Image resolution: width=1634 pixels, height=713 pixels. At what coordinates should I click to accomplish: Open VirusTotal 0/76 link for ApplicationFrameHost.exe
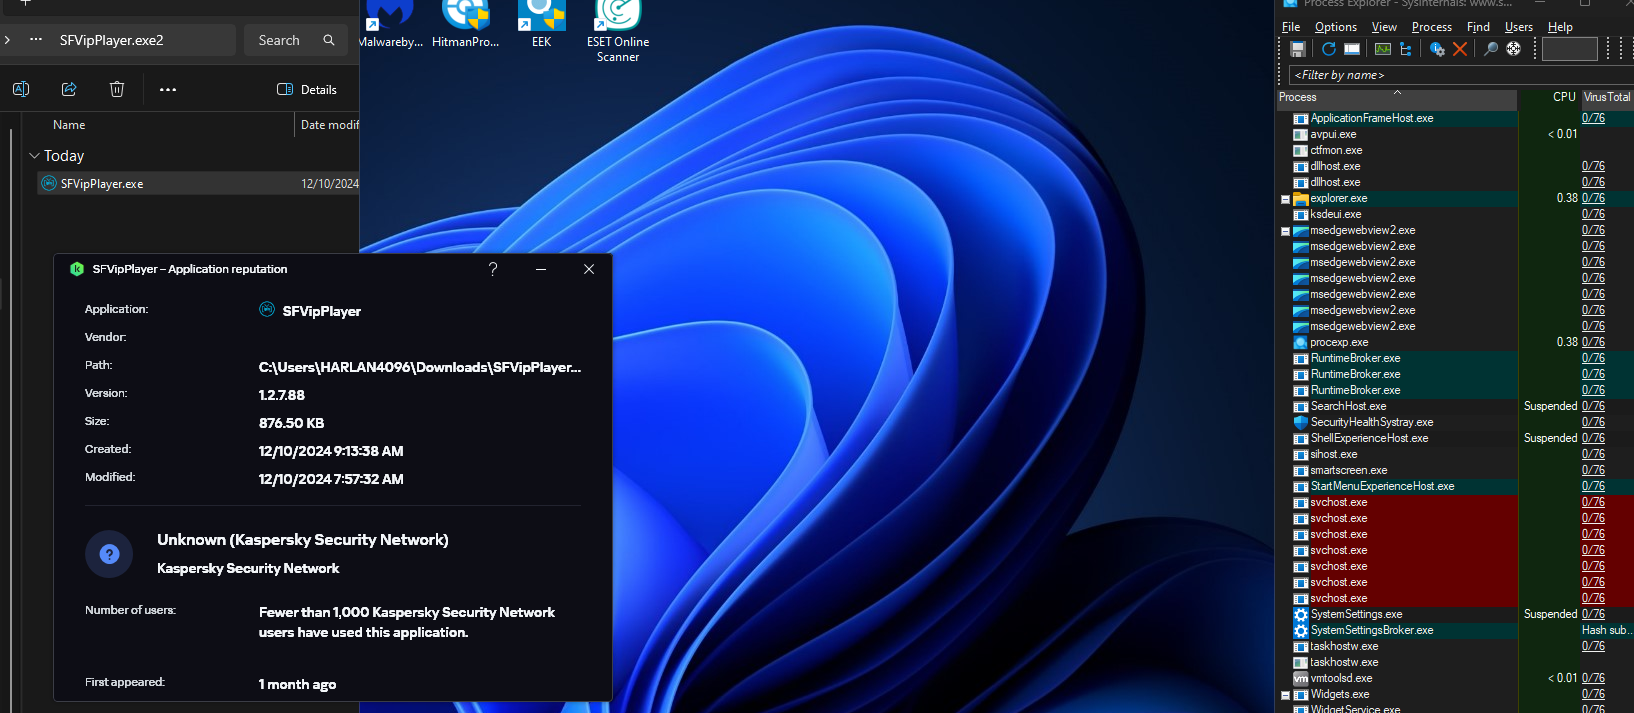1593,118
